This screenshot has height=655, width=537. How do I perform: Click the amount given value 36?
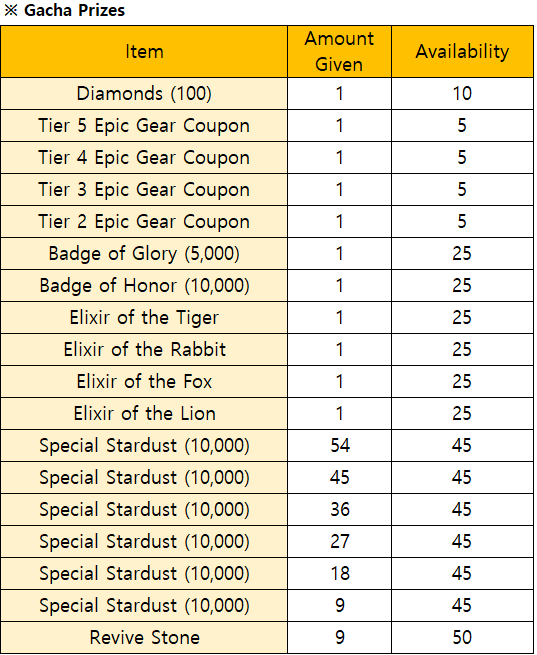tap(340, 510)
